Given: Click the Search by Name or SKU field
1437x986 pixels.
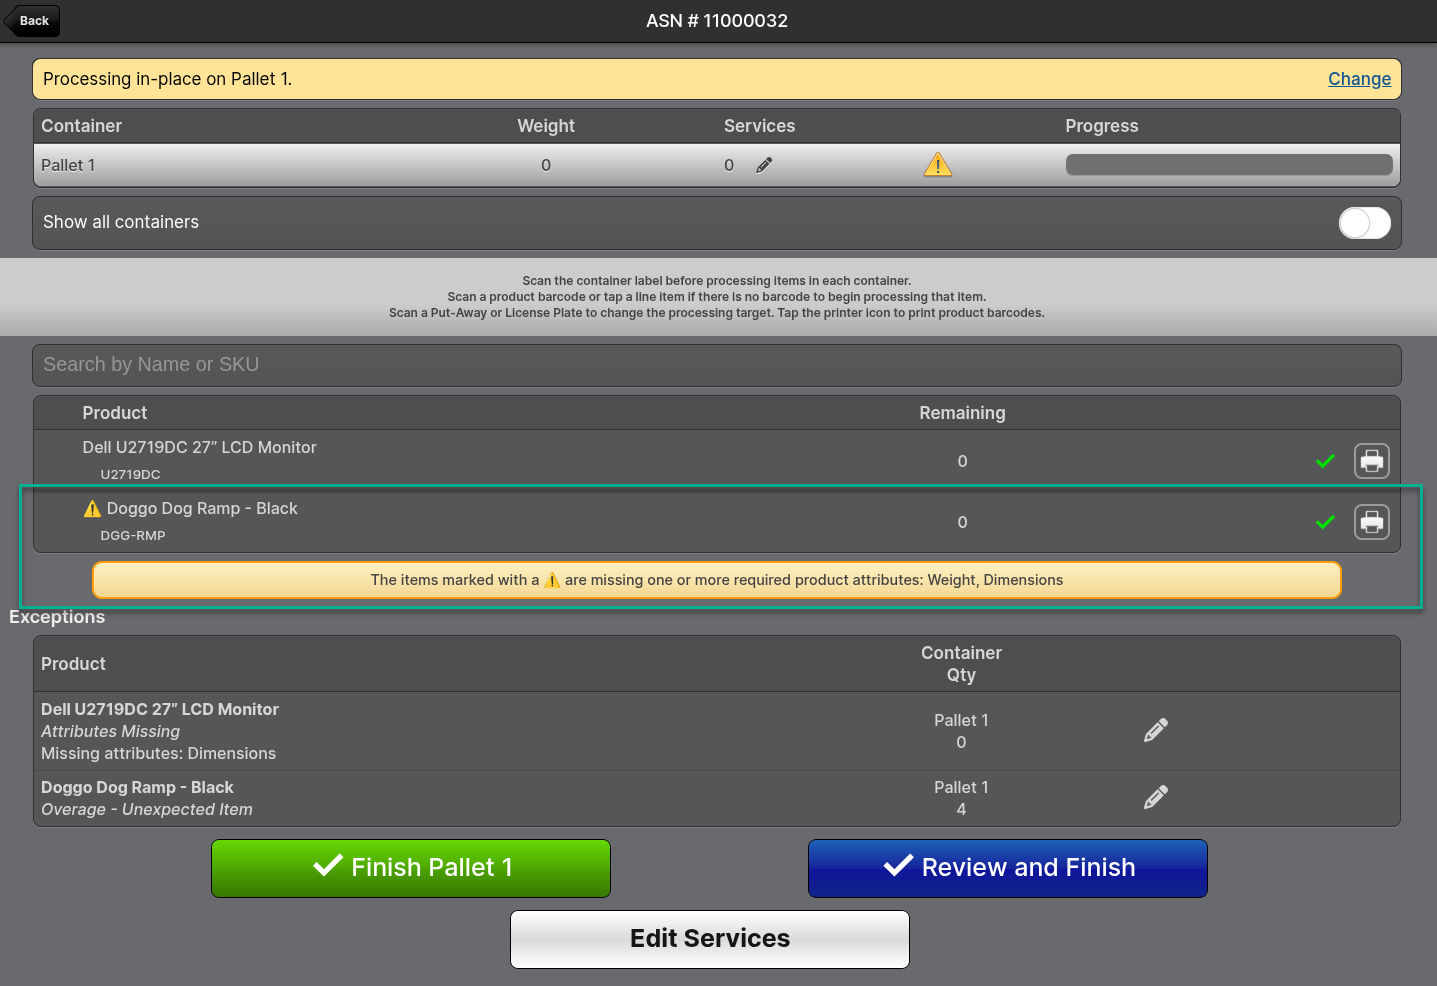Looking at the screenshot, I should (716, 365).
